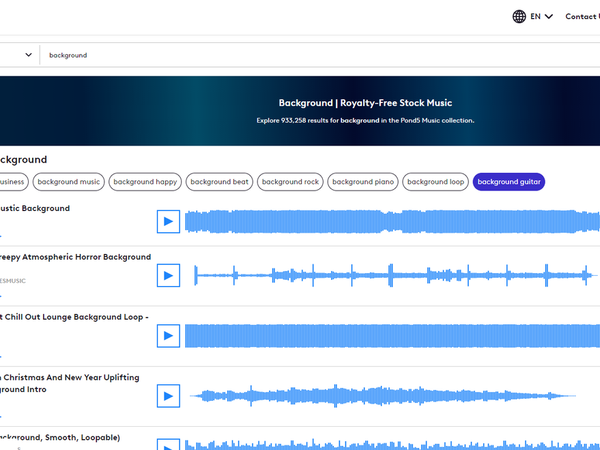600x450 pixels.
Task: Select the highlighted 'background guitar' tag
Action: pos(509,182)
